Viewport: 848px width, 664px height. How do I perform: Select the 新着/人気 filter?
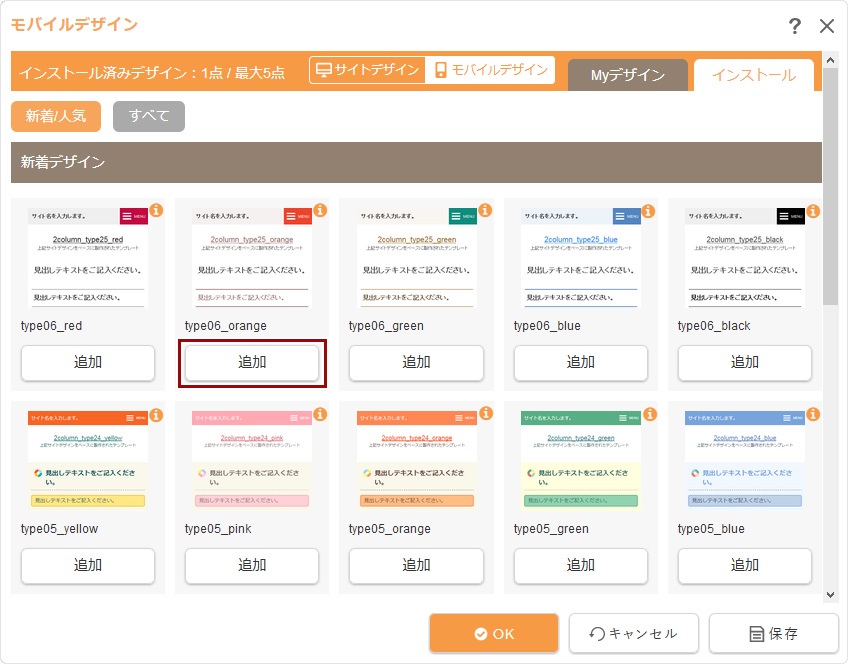click(x=56, y=116)
